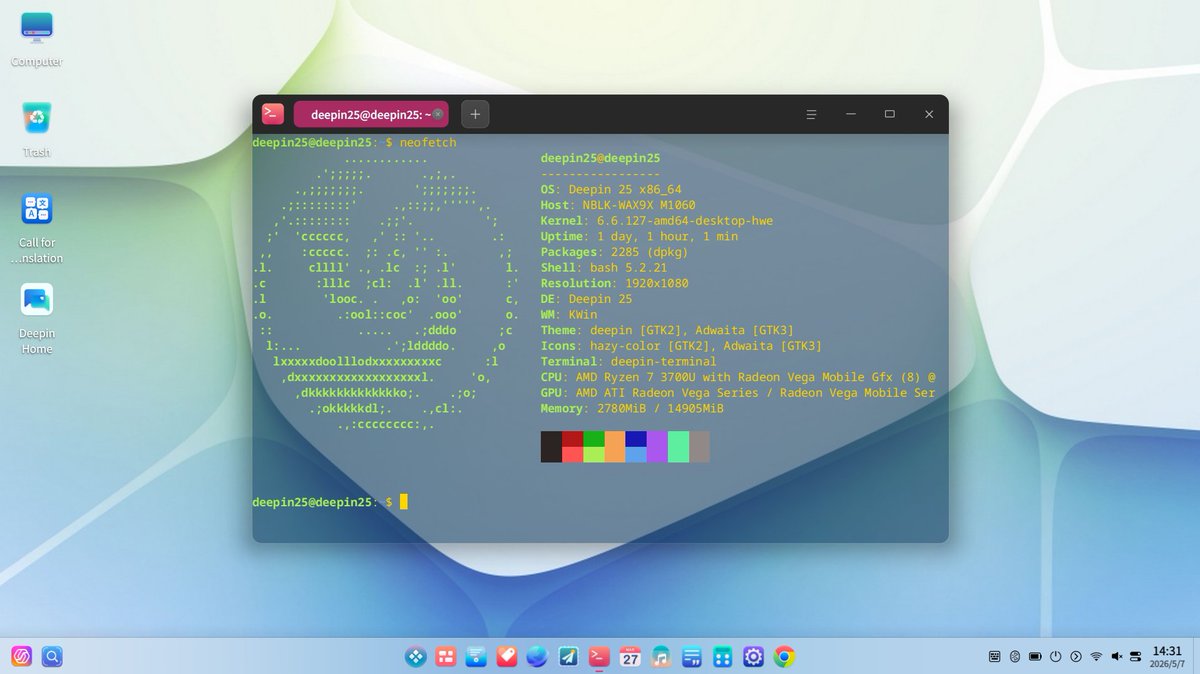Open the app store tag icon in dock

pyautogui.click(x=507, y=656)
